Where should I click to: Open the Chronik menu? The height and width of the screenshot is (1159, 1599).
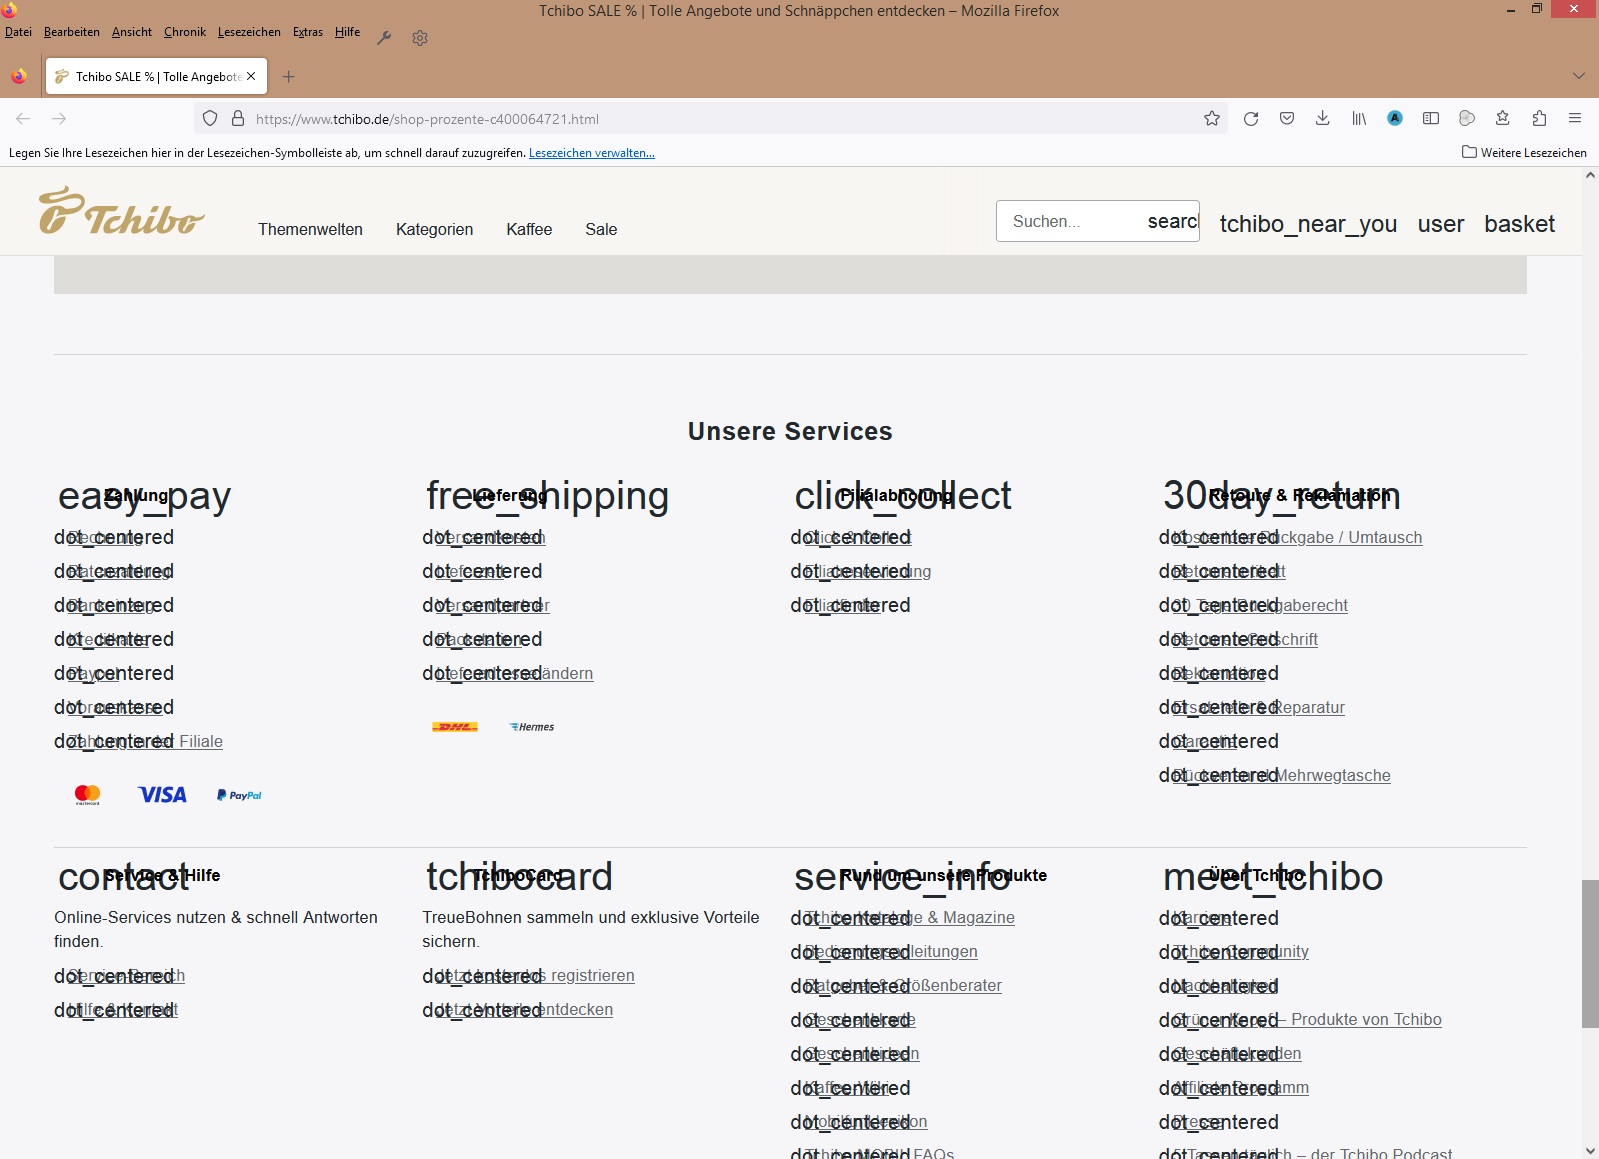[184, 32]
